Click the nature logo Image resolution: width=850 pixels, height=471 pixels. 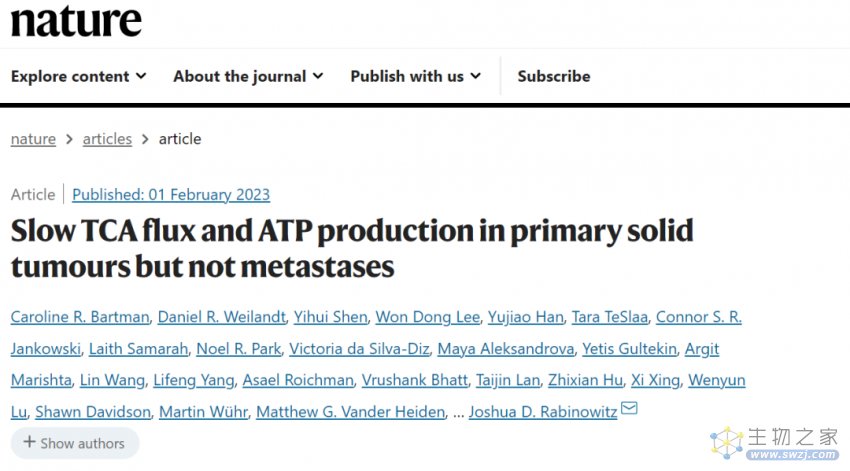(x=76, y=21)
